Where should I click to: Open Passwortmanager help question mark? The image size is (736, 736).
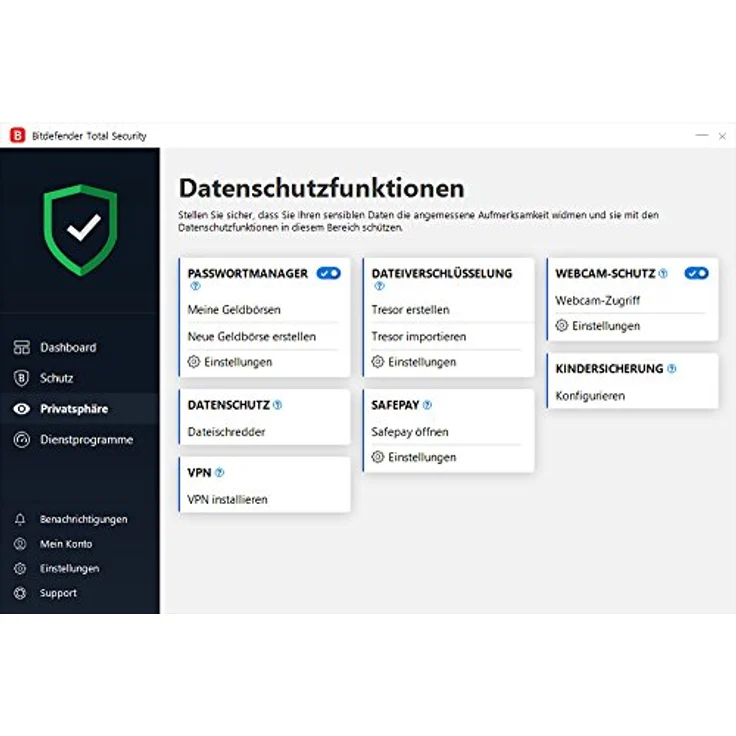(x=195, y=286)
